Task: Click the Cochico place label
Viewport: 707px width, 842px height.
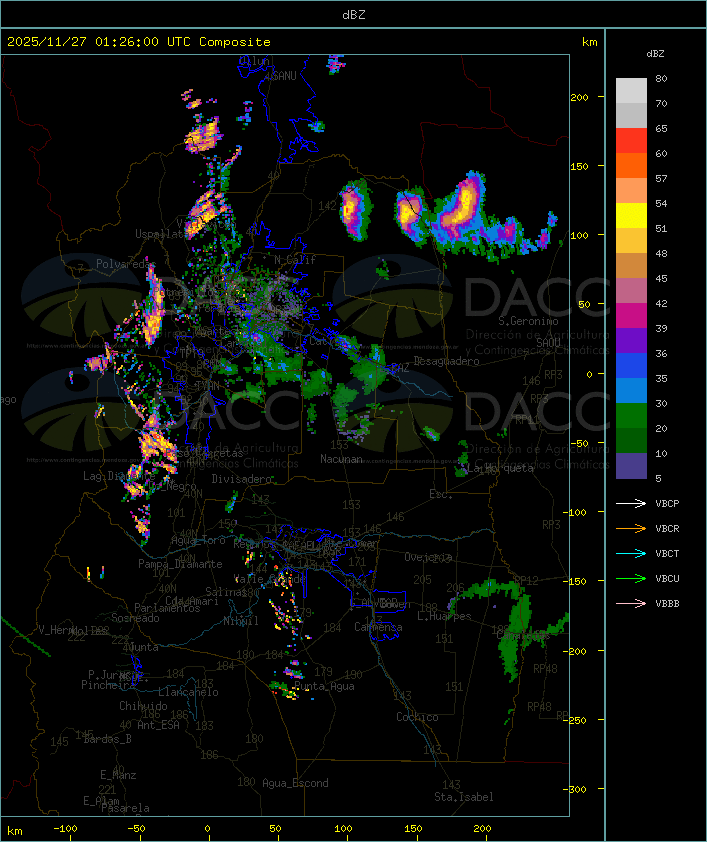Action: coord(417,717)
